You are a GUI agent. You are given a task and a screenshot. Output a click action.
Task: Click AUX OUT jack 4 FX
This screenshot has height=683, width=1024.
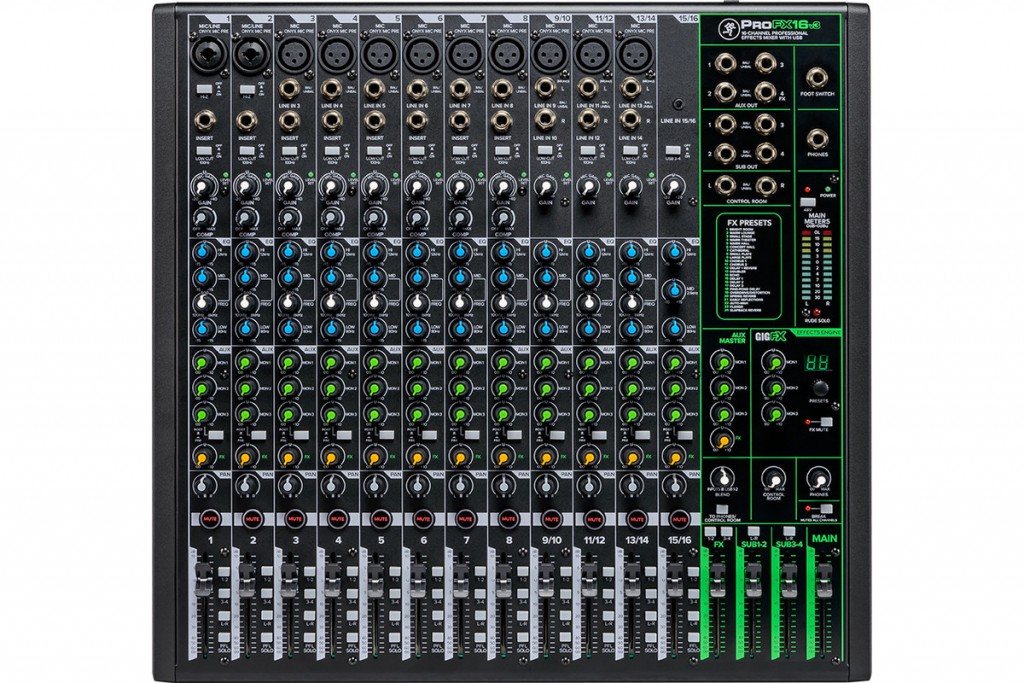click(765, 91)
